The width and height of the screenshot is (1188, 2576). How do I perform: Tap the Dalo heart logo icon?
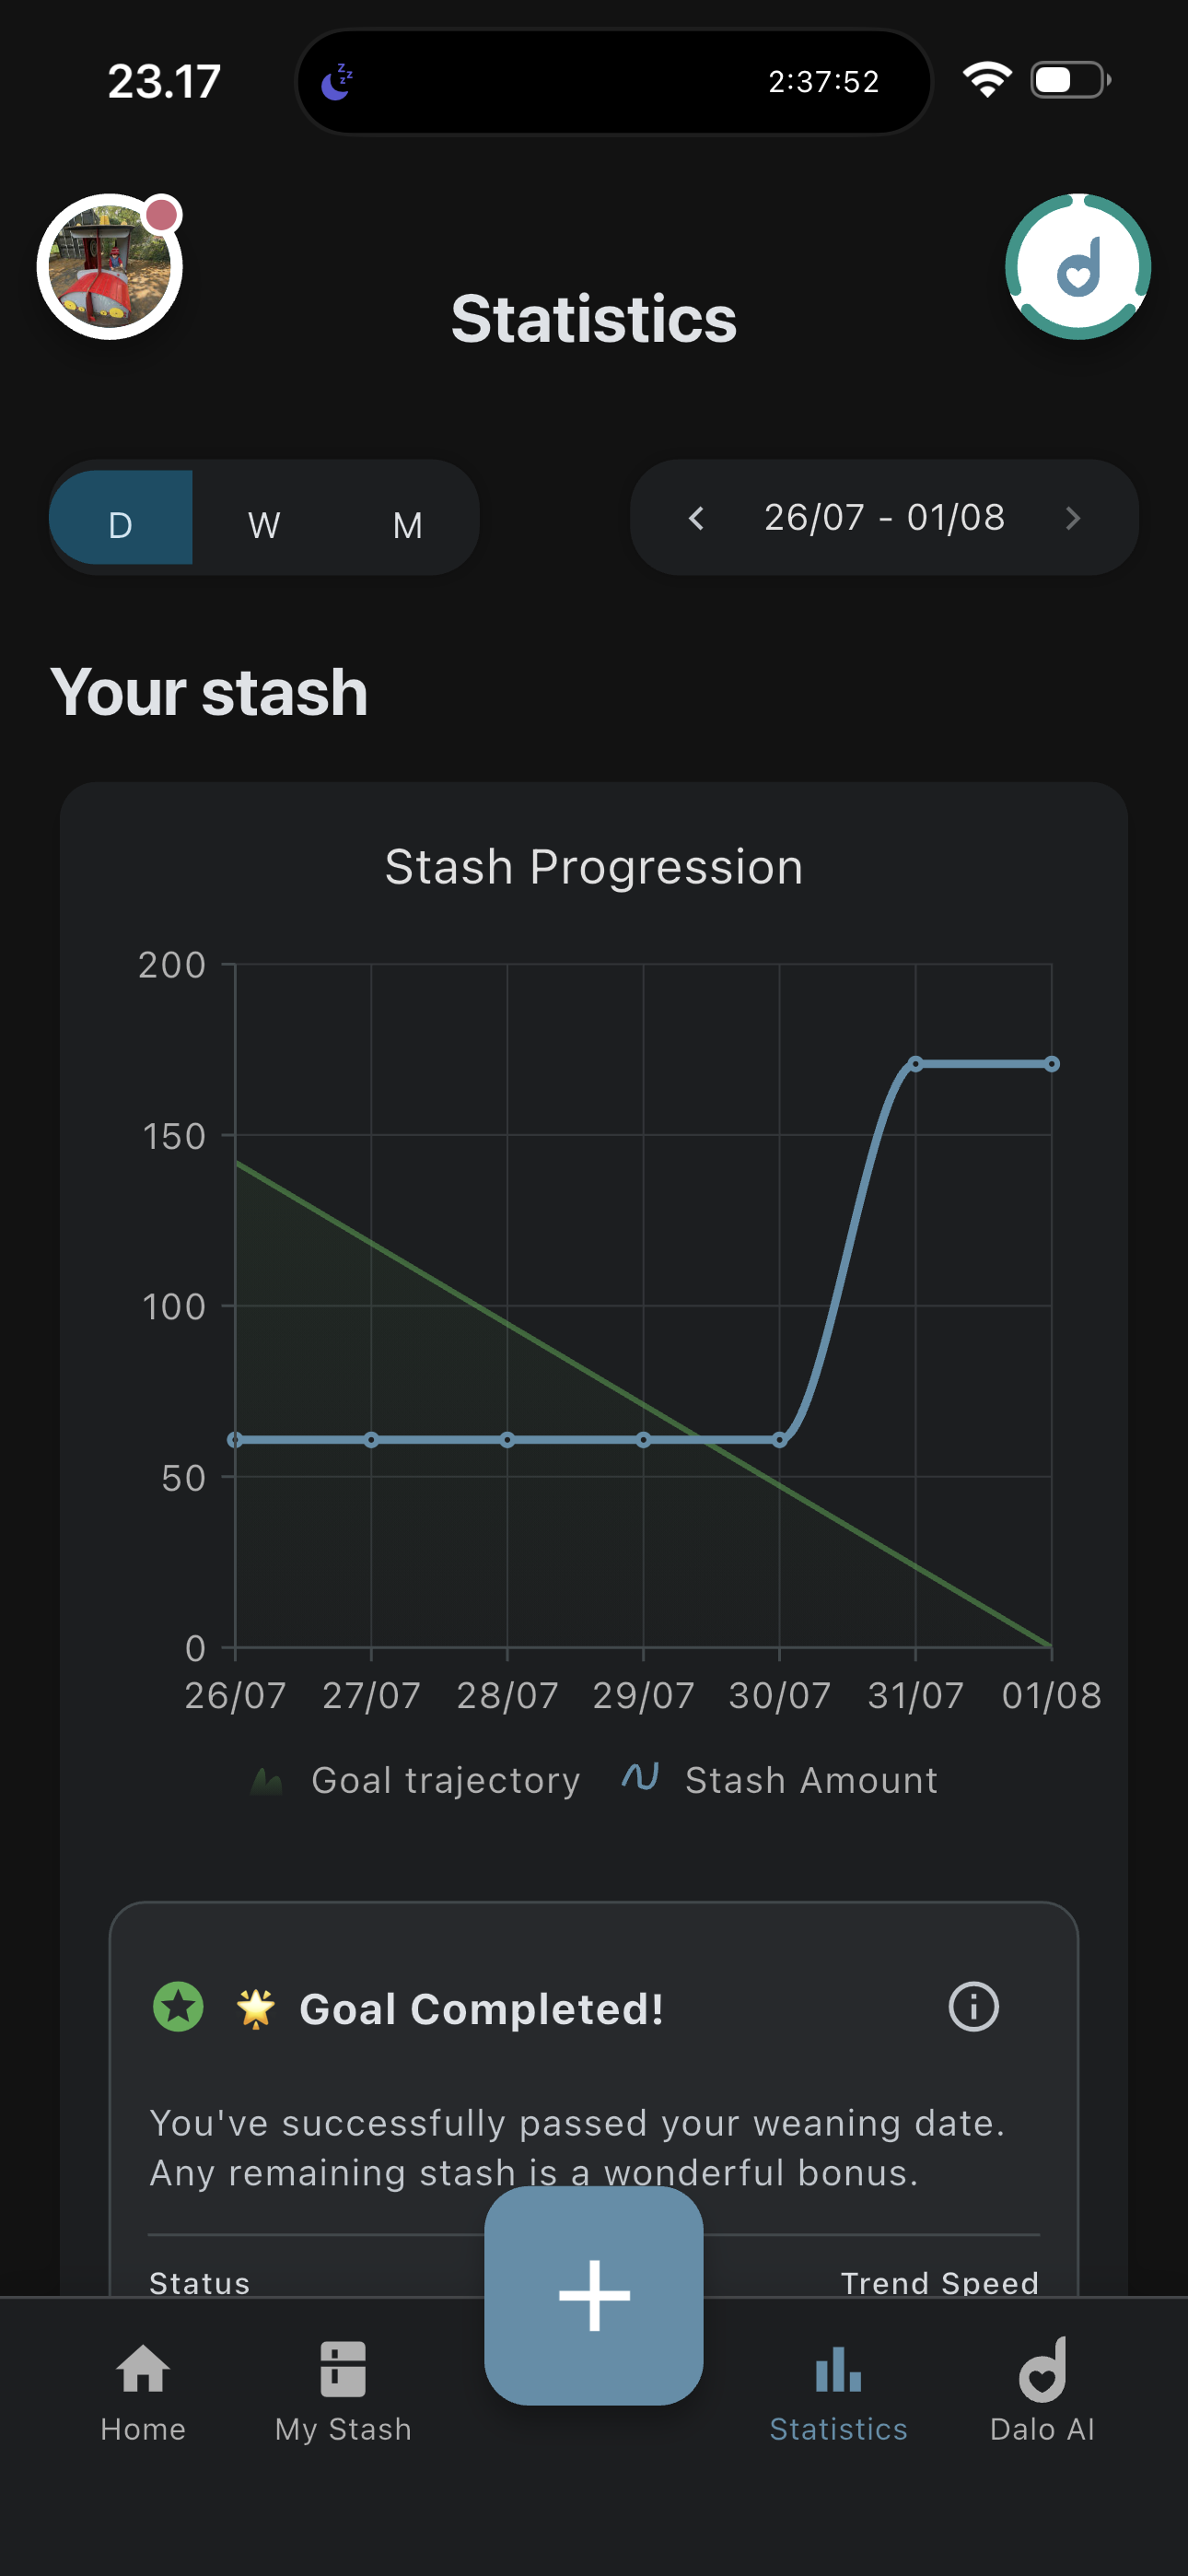pyautogui.click(x=1078, y=267)
